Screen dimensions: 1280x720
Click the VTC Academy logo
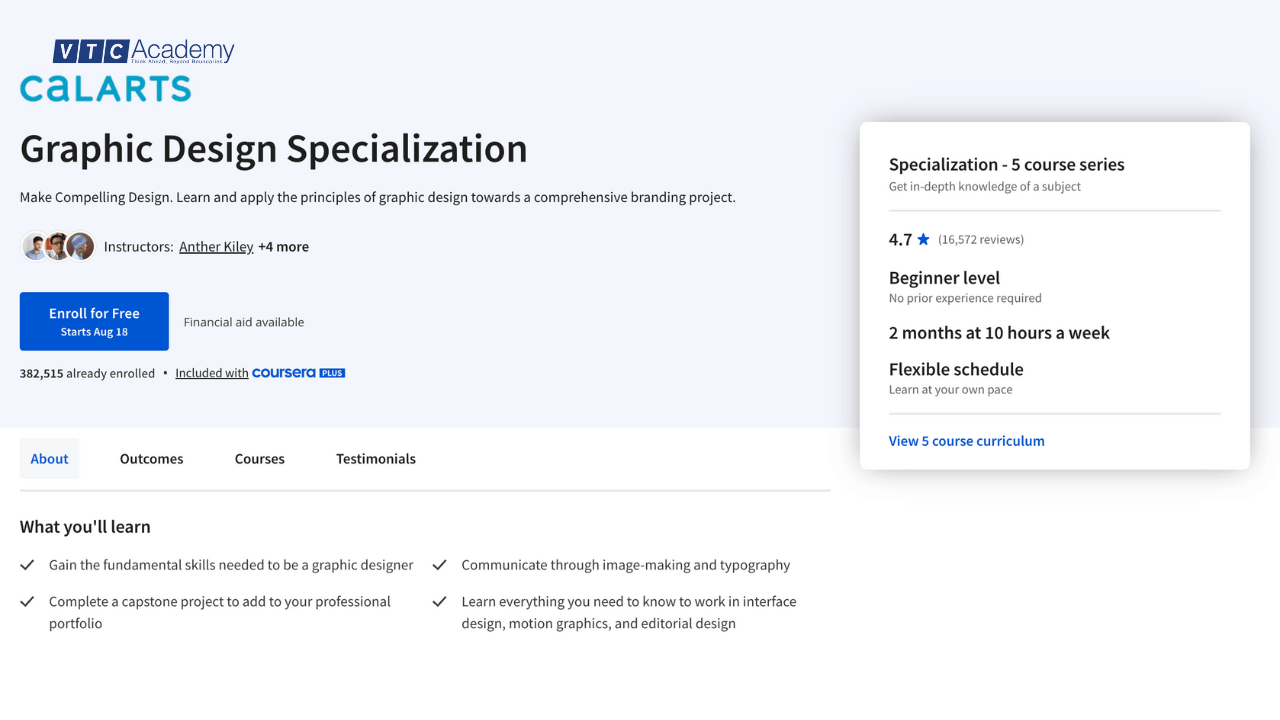pos(144,49)
